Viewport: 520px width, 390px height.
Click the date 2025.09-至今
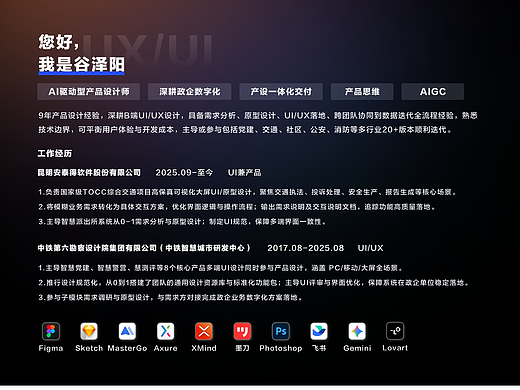point(184,173)
